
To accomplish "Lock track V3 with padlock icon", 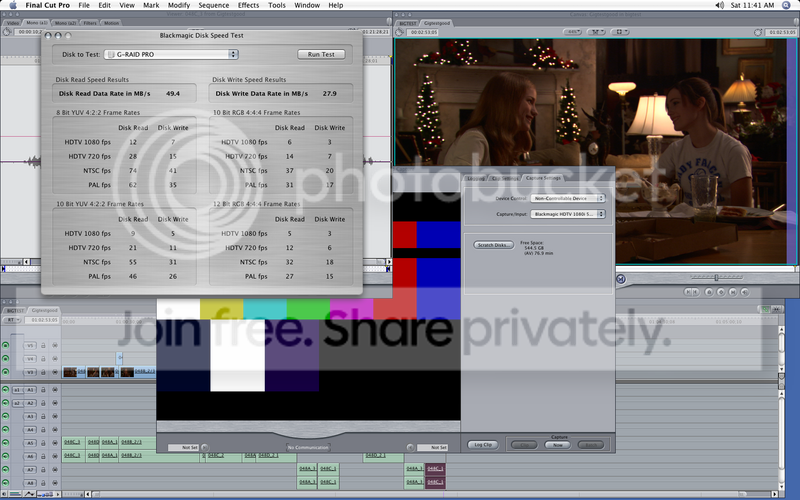I will coord(43,372).
